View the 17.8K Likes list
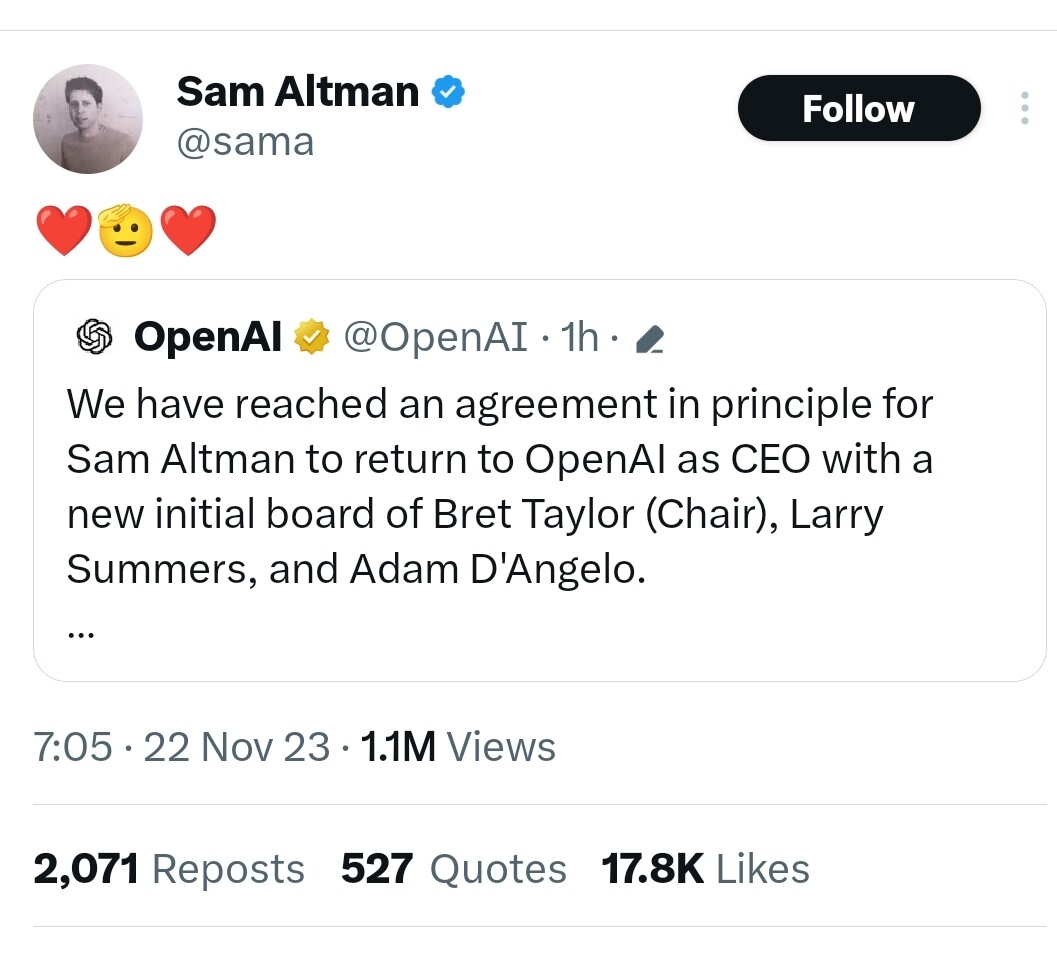1057x954 pixels. [705, 868]
